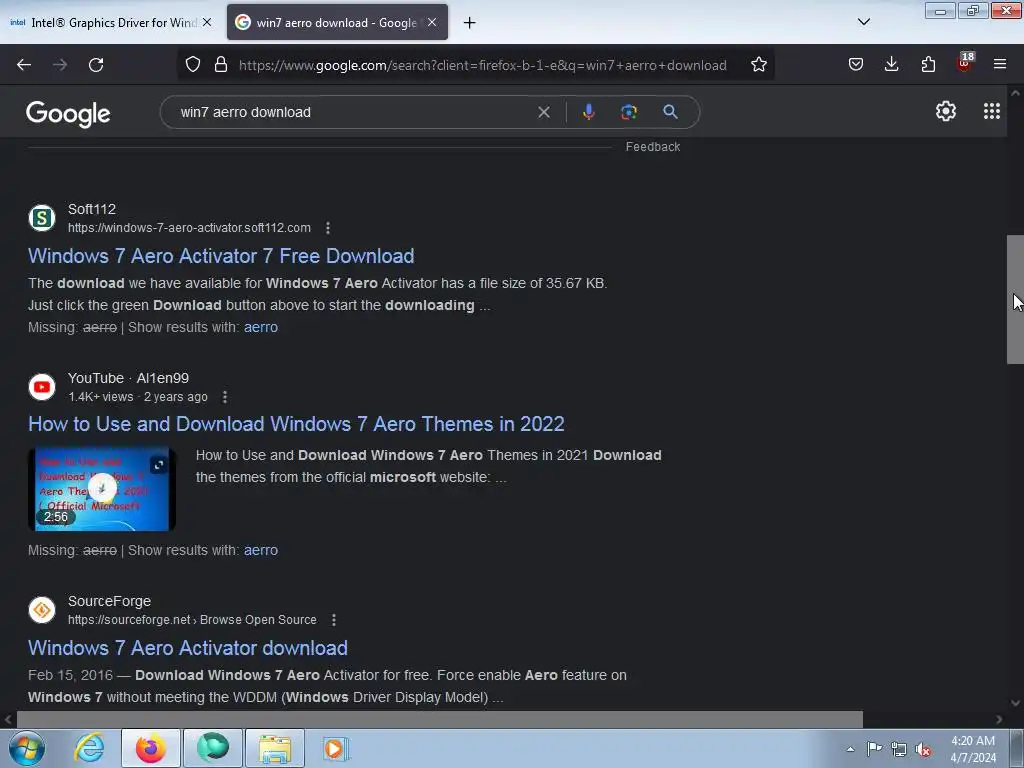Bookmark this page with the star

(x=758, y=64)
